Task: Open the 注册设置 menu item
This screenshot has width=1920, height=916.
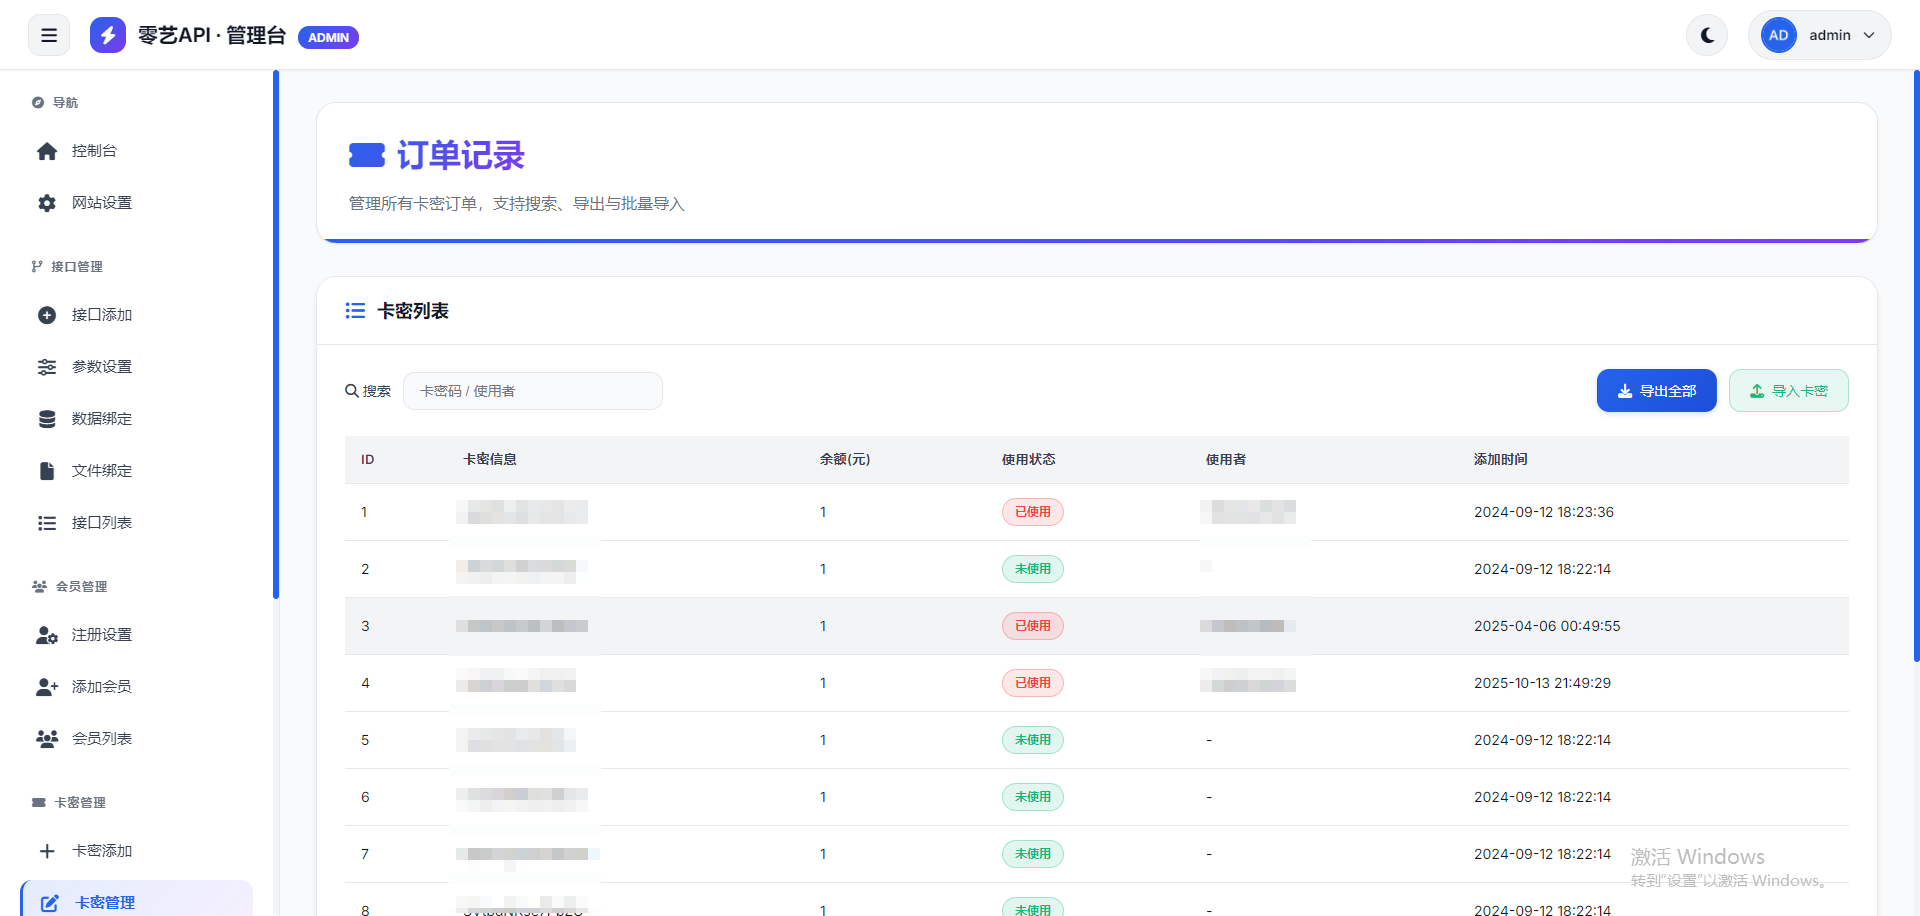Action: (x=101, y=635)
